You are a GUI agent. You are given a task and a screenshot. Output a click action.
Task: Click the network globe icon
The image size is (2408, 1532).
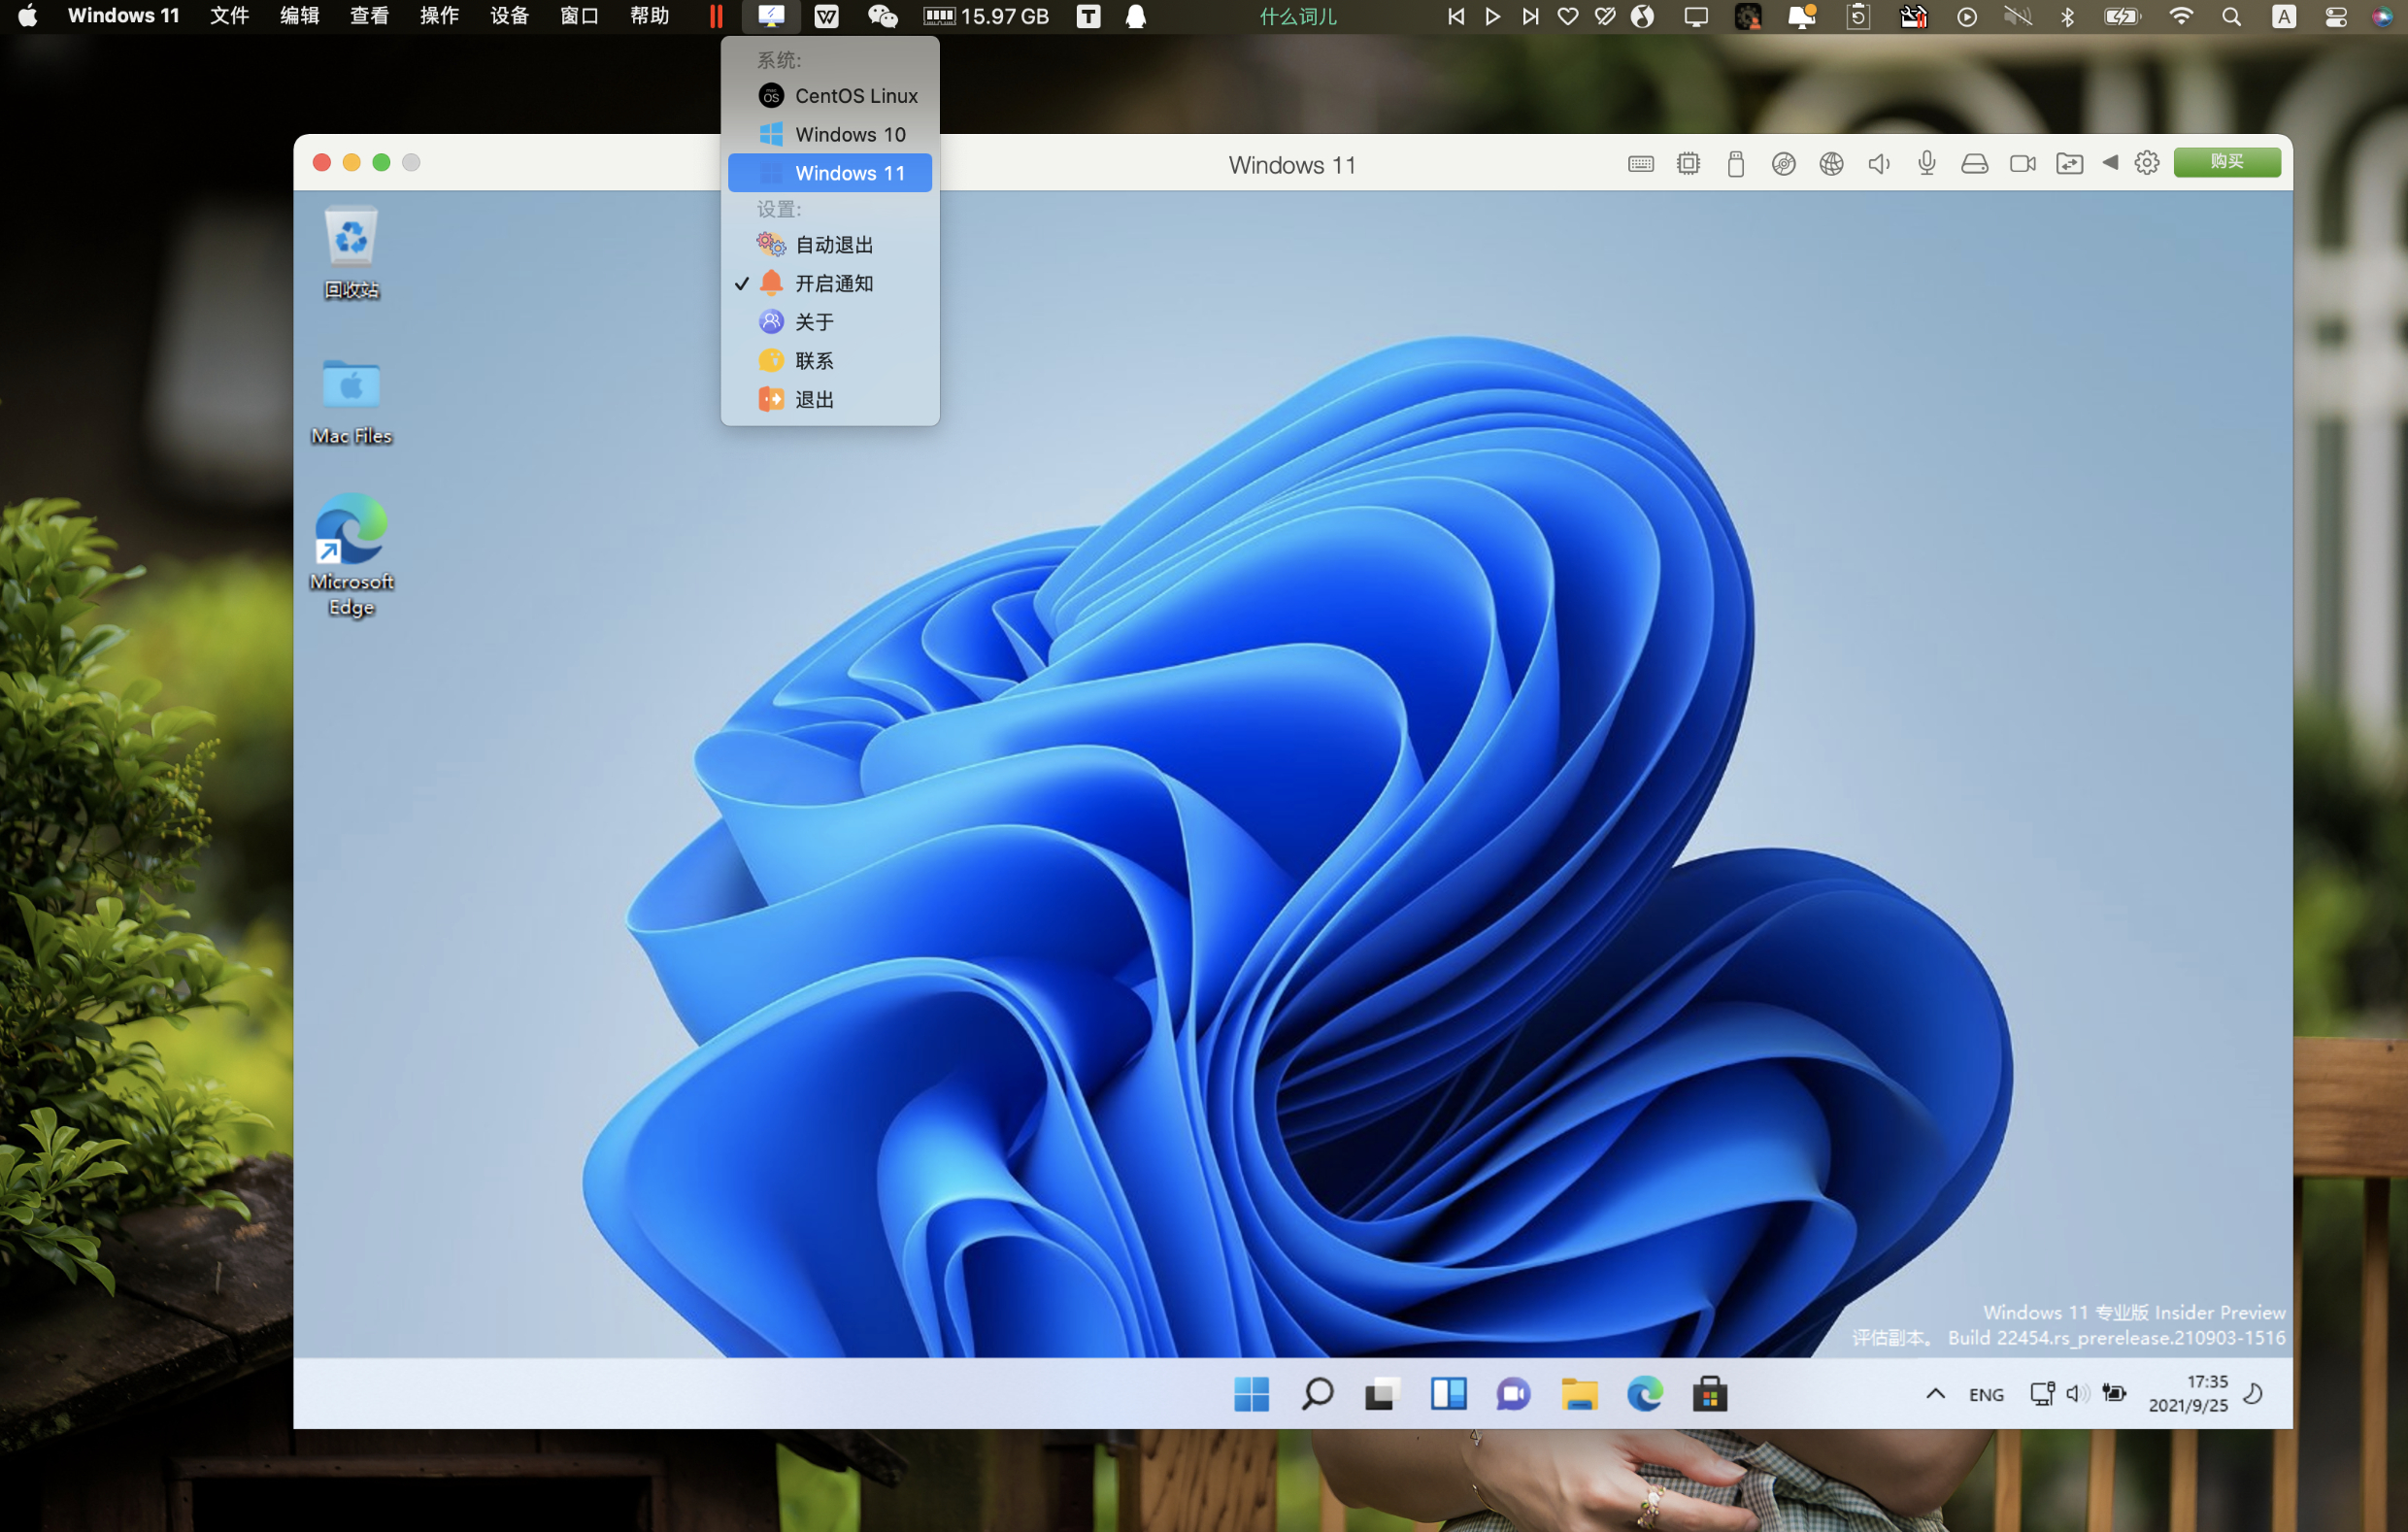coord(1831,164)
